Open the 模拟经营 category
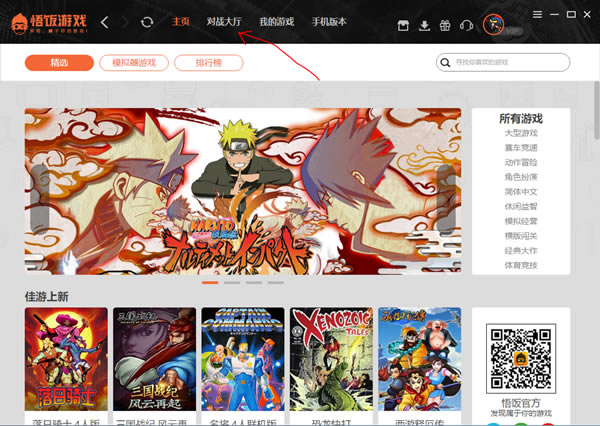 (521, 221)
